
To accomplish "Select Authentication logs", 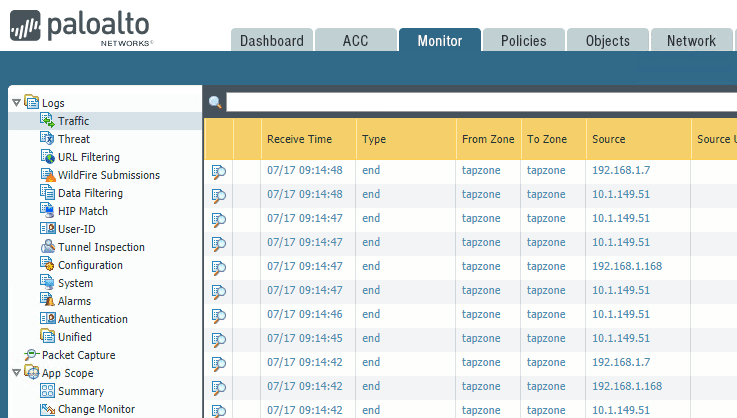I will [93, 319].
